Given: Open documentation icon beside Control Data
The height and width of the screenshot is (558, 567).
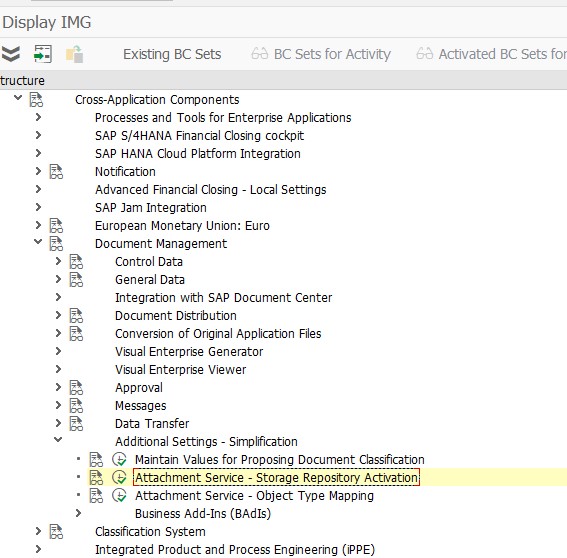Looking at the screenshot, I should [76, 261].
